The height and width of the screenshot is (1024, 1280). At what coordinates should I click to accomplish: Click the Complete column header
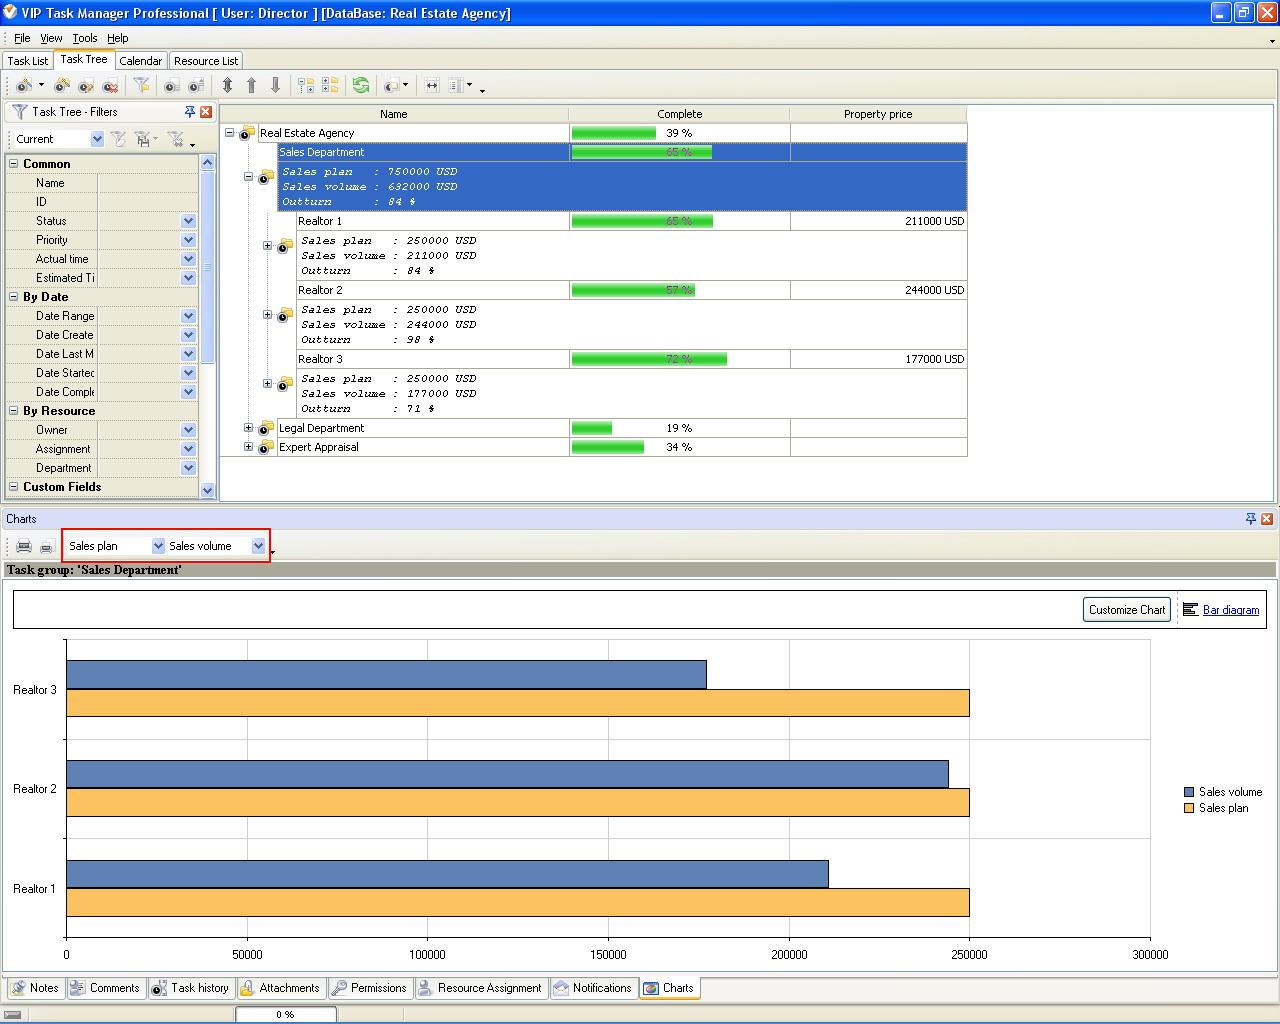pyautogui.click(x=679, y=114)
